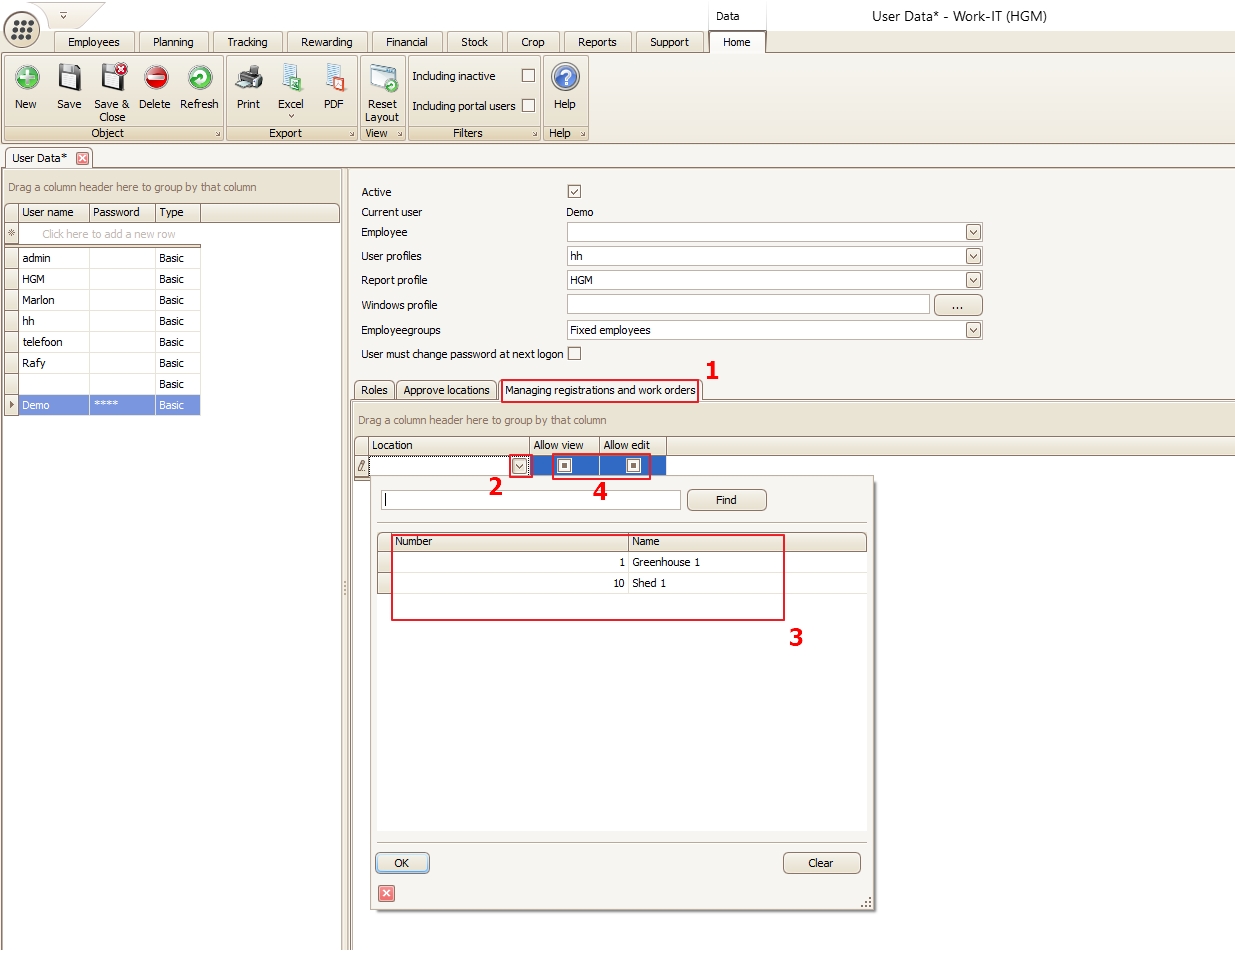Screen dimensions: 1235x954
Task: Open the Employee dropdown
Action: [x=973, y=232]
